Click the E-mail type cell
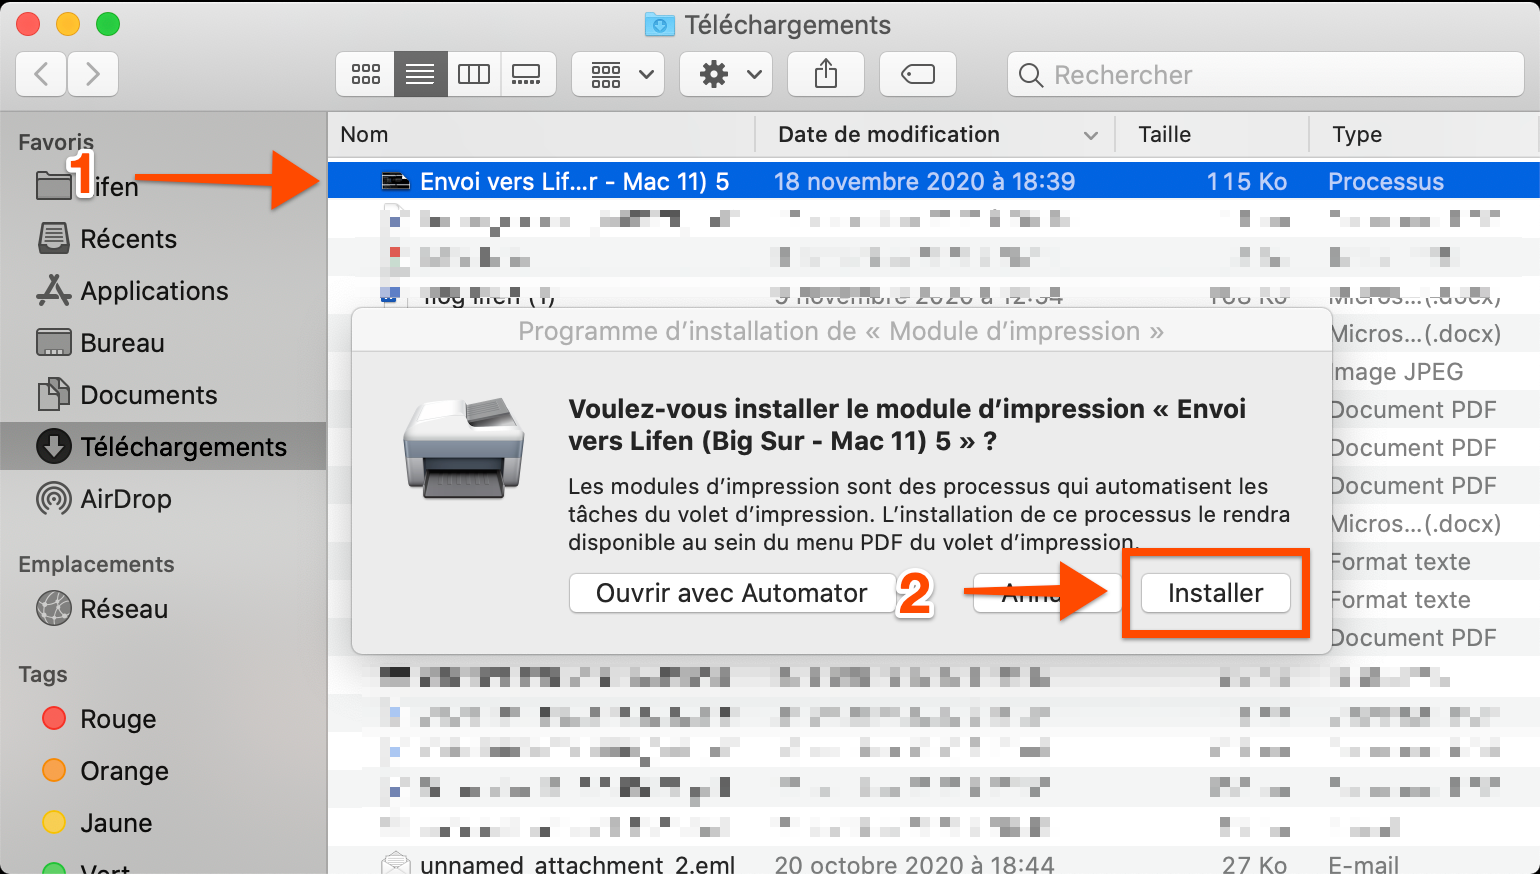The height and width of the screenshot is (874, 1540). click(1364, 864)
